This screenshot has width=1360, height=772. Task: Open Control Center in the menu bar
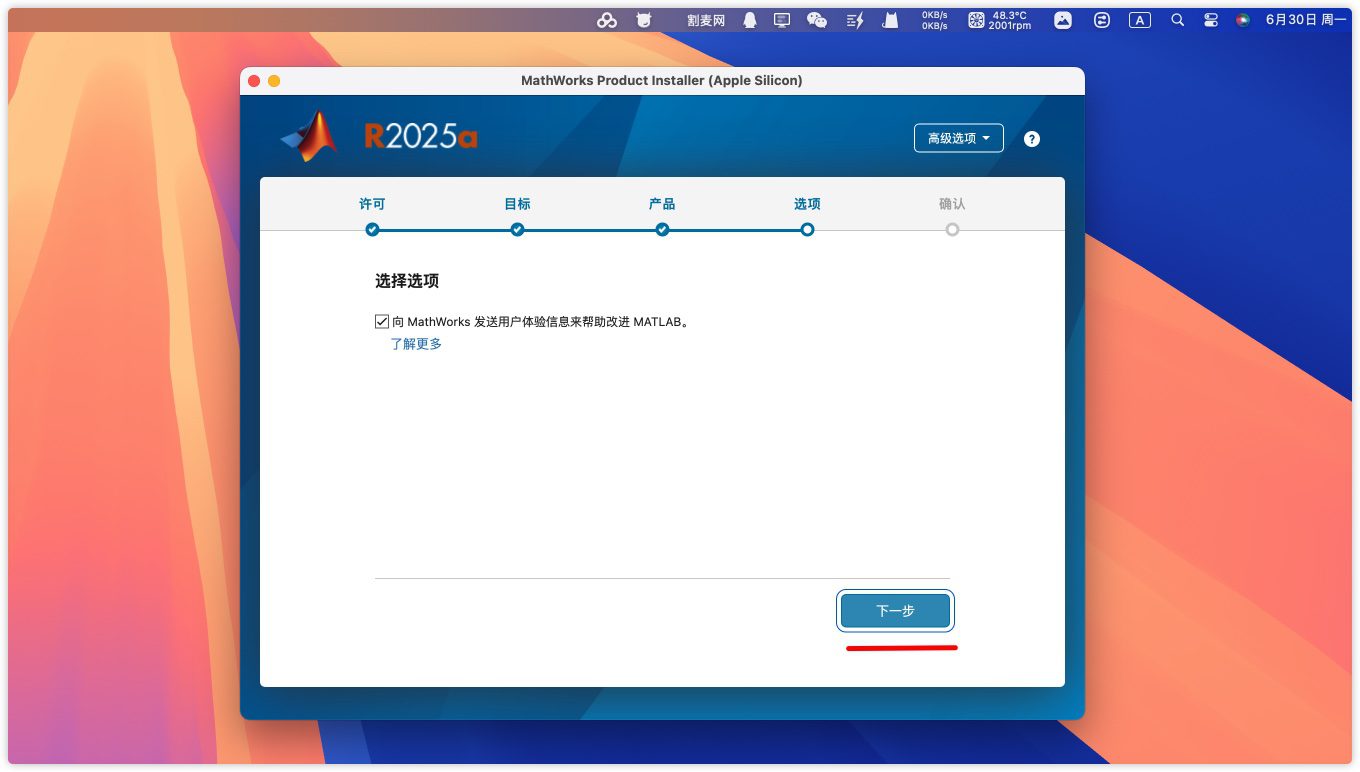1210,20
